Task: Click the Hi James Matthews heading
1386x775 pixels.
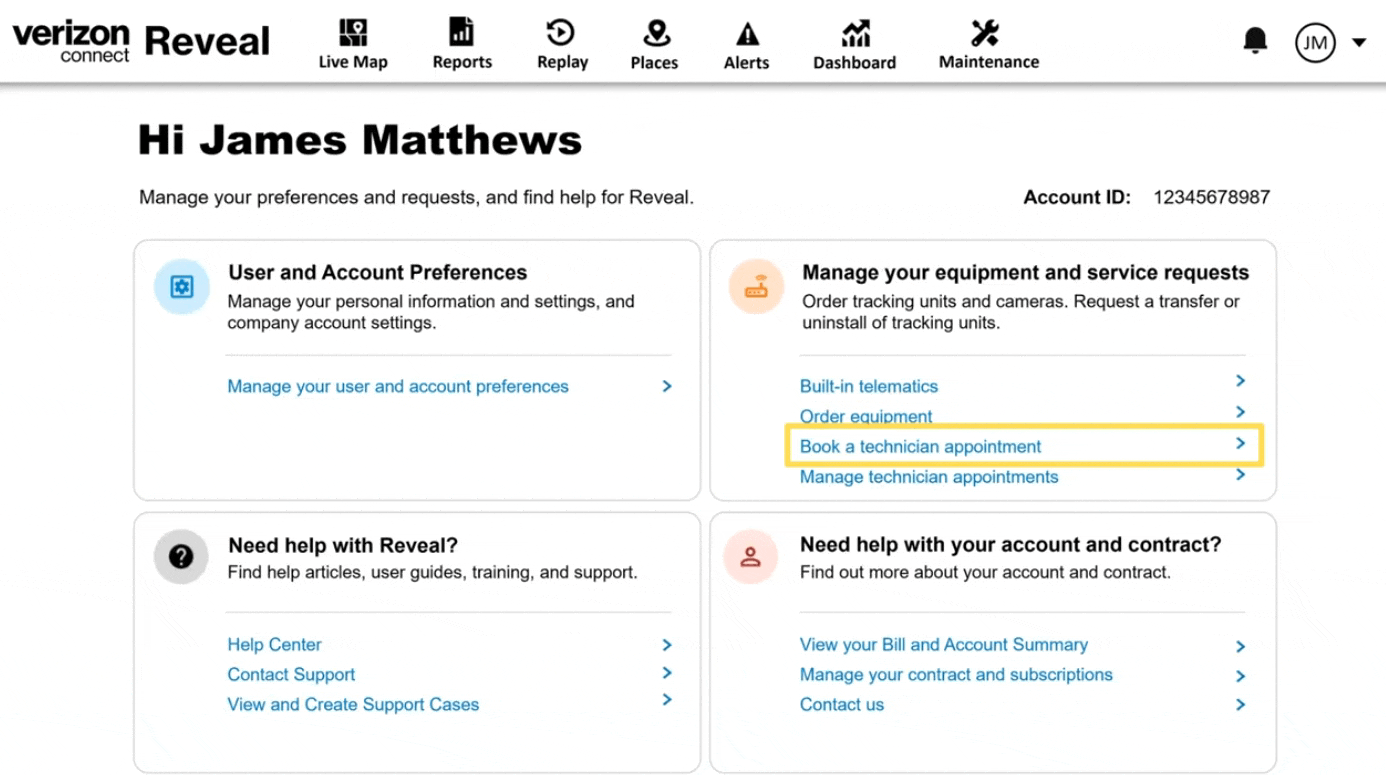Action: click(x=360, y=140)
